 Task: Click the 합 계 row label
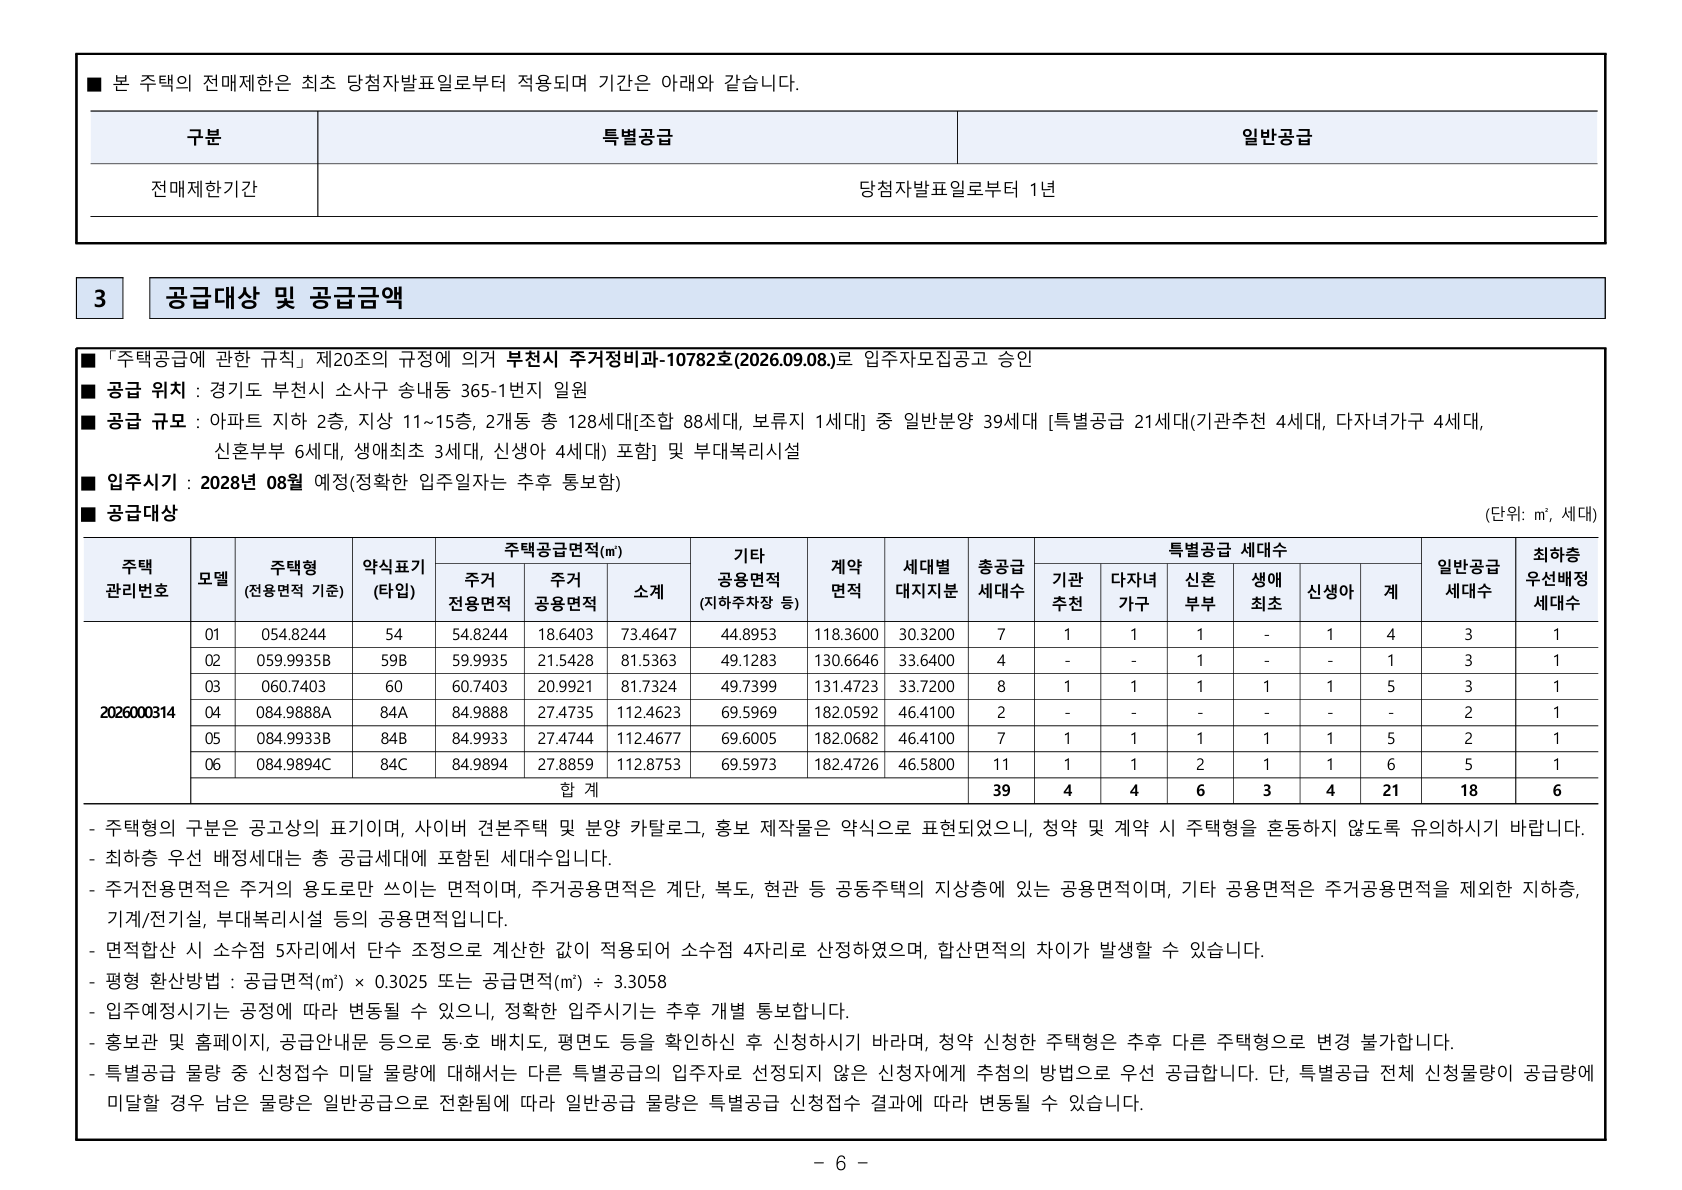point(579,790)
